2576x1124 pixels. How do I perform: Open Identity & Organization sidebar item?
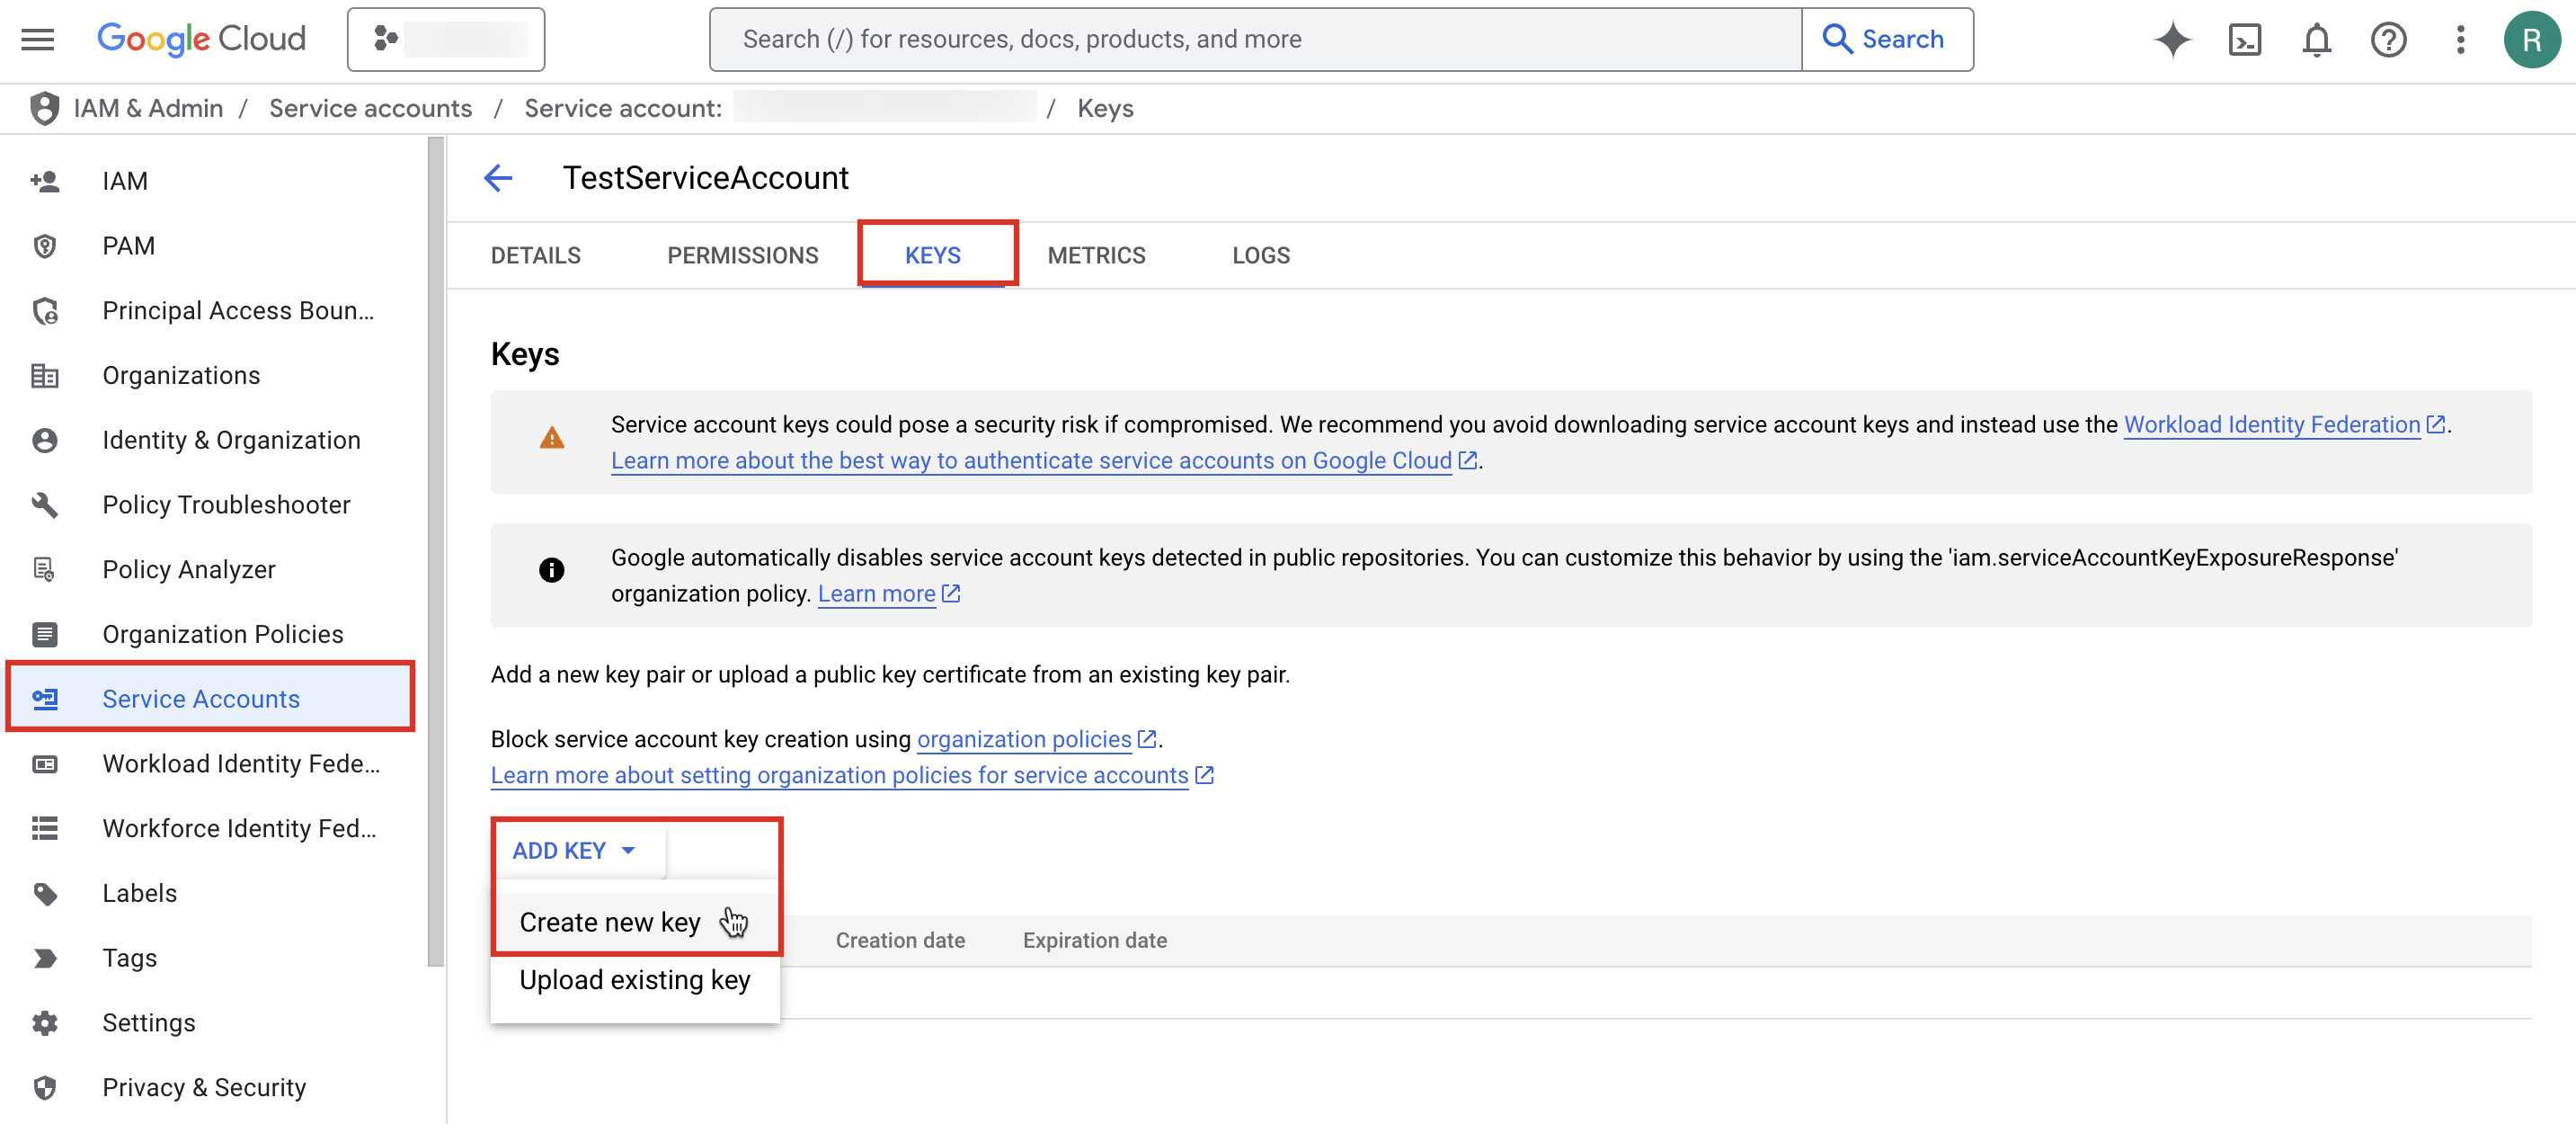coord(231,440)
